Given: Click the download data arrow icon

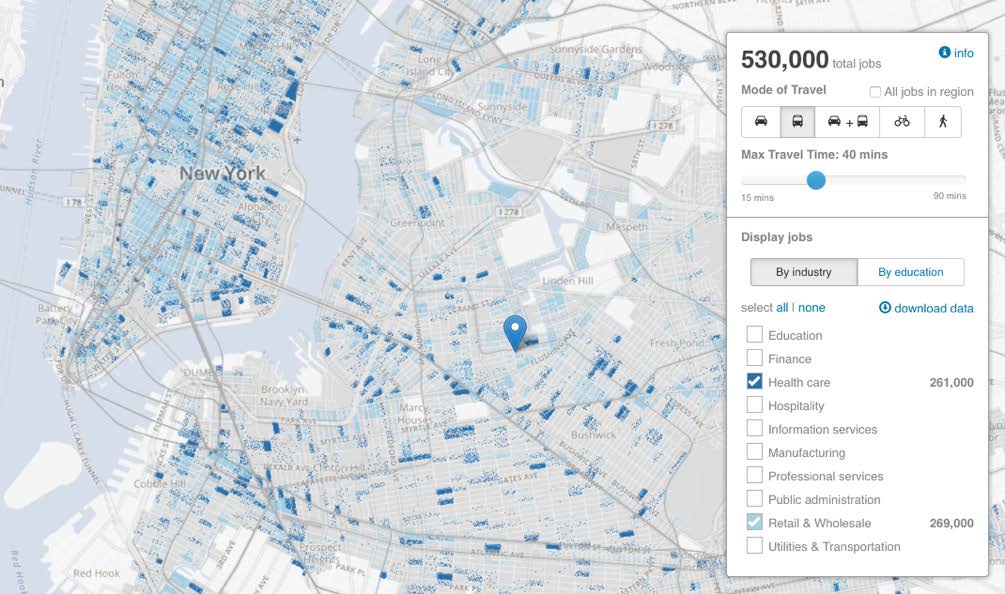Looking at the screenshot, I should 885,308.
